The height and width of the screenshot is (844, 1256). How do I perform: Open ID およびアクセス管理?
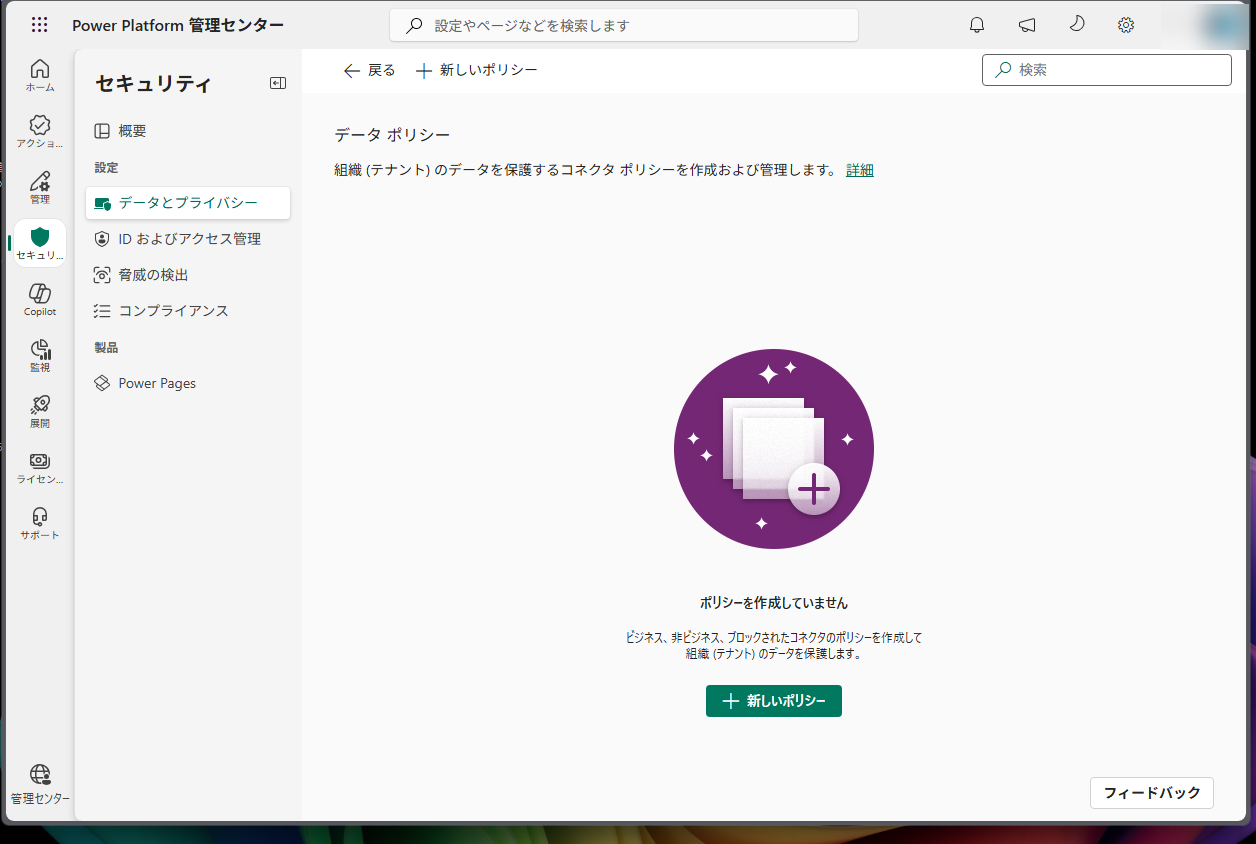[x=188, y=239]
